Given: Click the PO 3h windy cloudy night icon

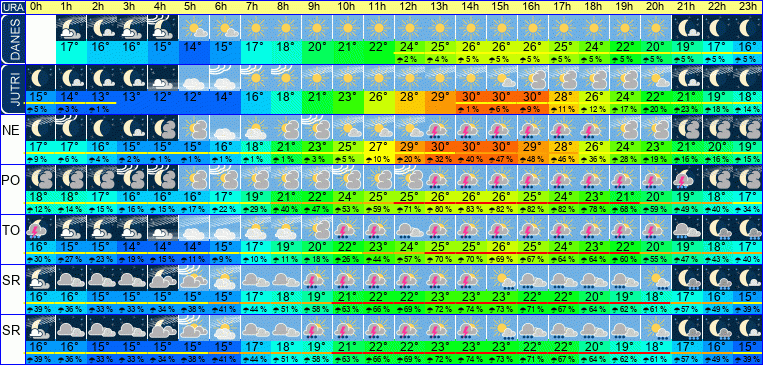Looking at the screenshot, I should click(133, 178).
